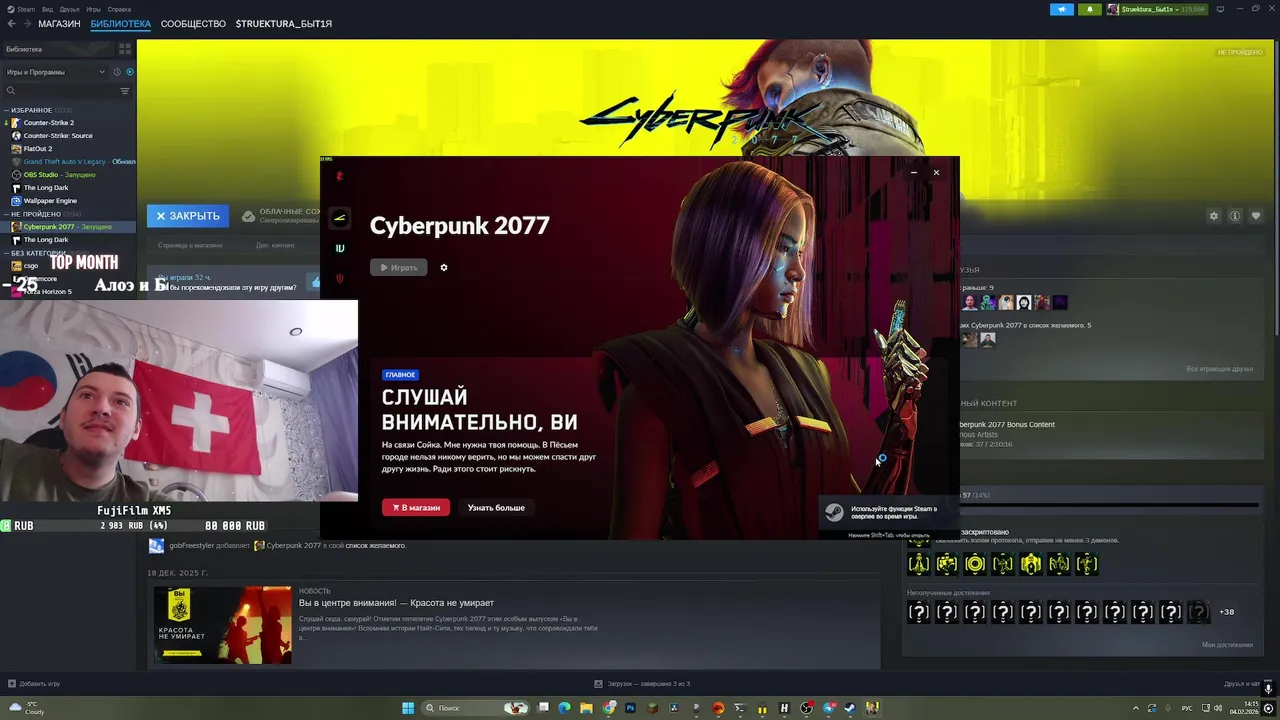The image size is (1280, 720).
Task: Open news thumbnail Красота не умирает
Action: (x=222, y=625)
